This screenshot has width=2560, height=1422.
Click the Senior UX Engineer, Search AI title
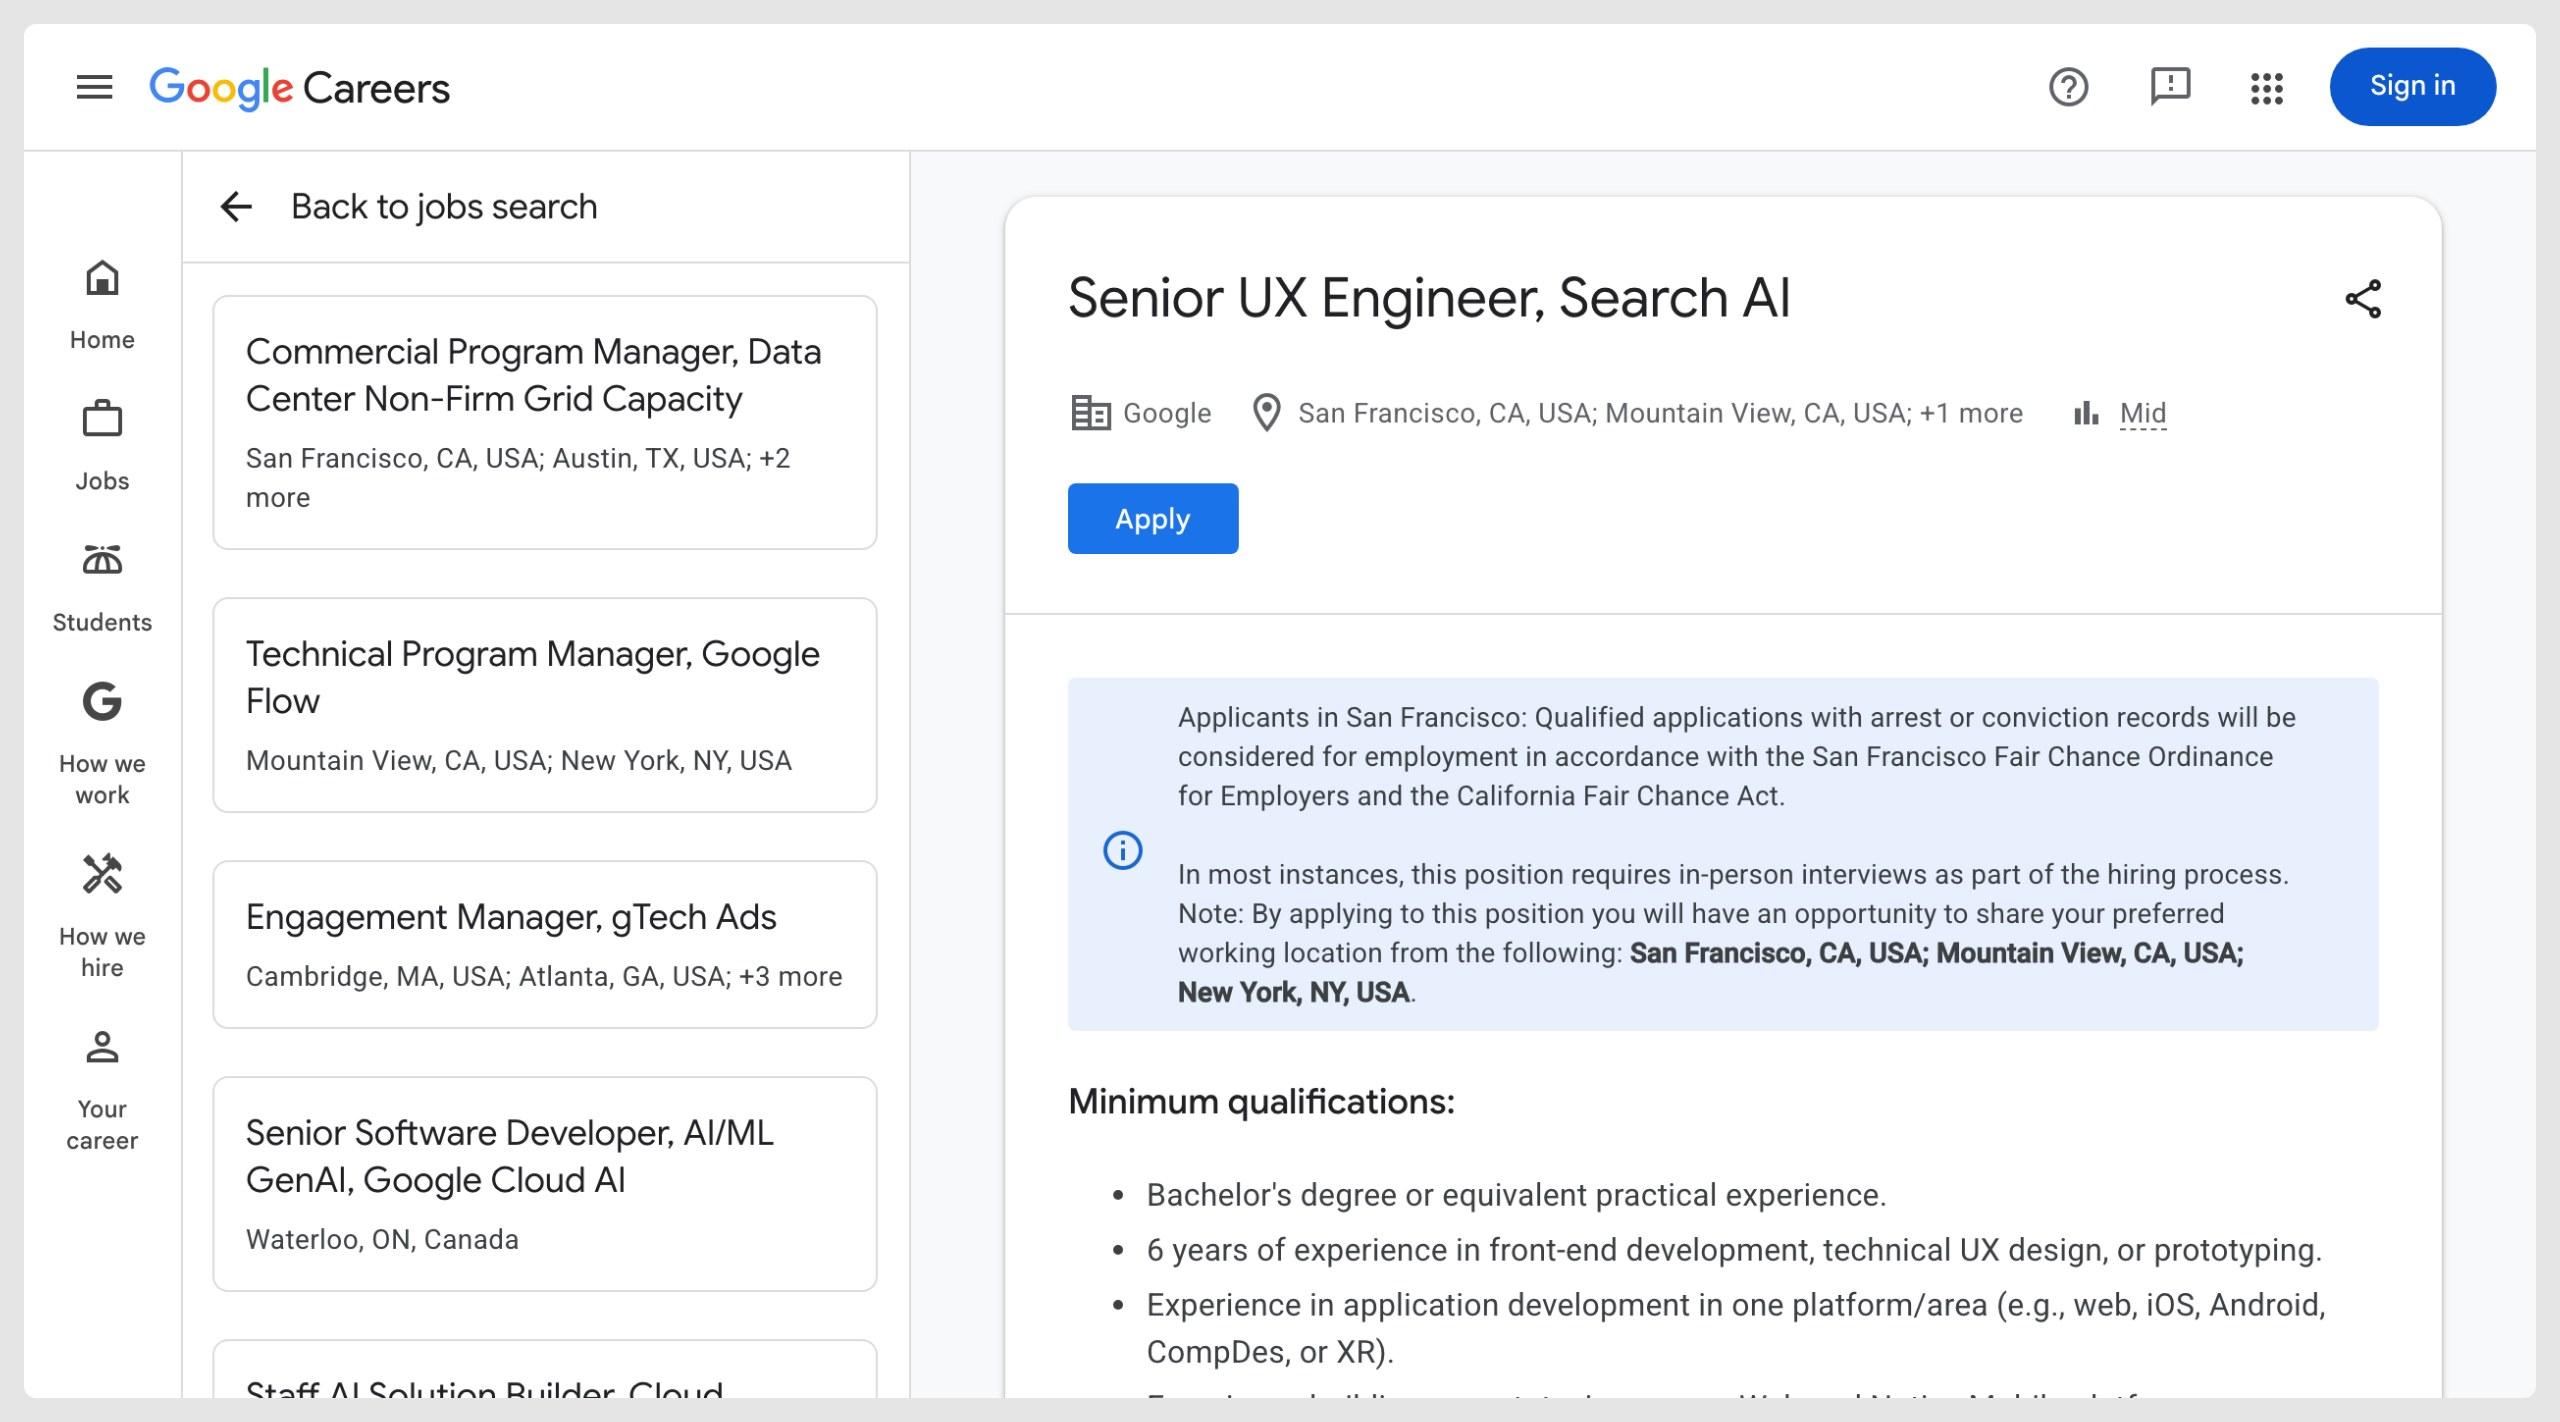[x=1429, y=298]
